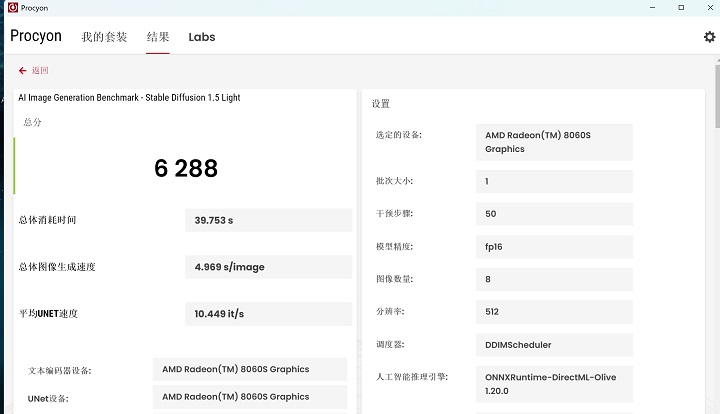
Task: Go back with the 返回 link
Action: (x=40, y=70)
